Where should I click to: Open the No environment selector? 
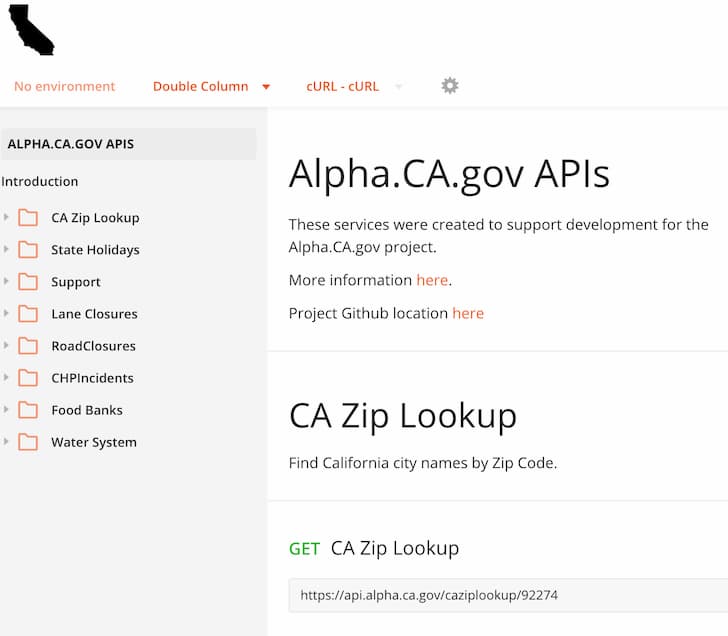tap(65, 86)
